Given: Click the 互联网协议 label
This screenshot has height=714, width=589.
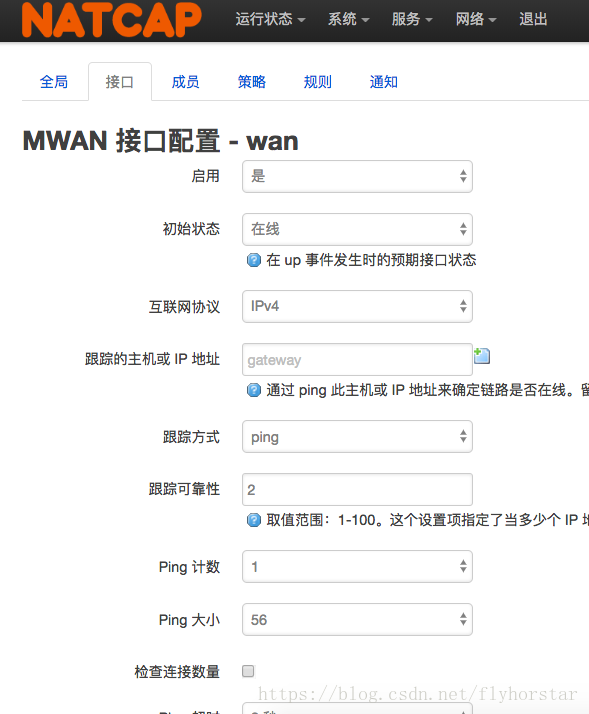Looking at the screenshot, I should (x=184, y=306).
